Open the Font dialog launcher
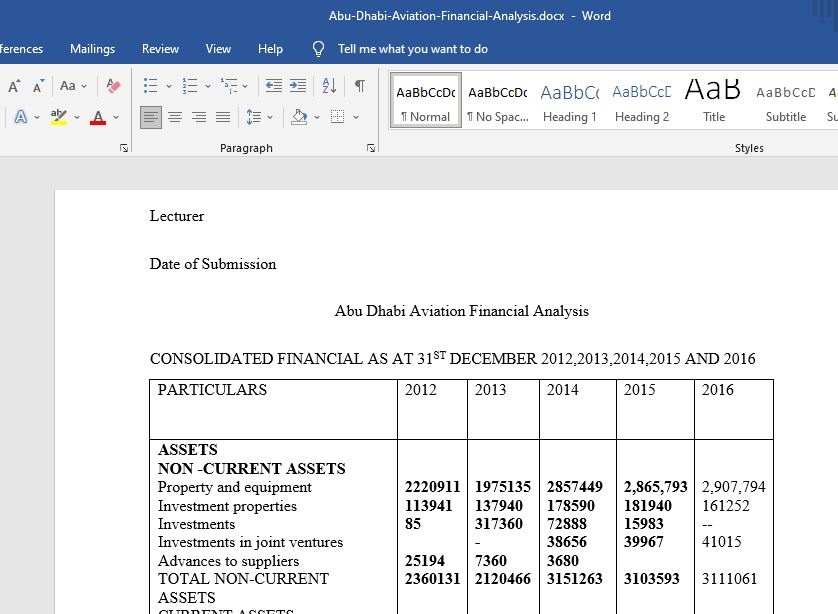 tap(124, 148)
